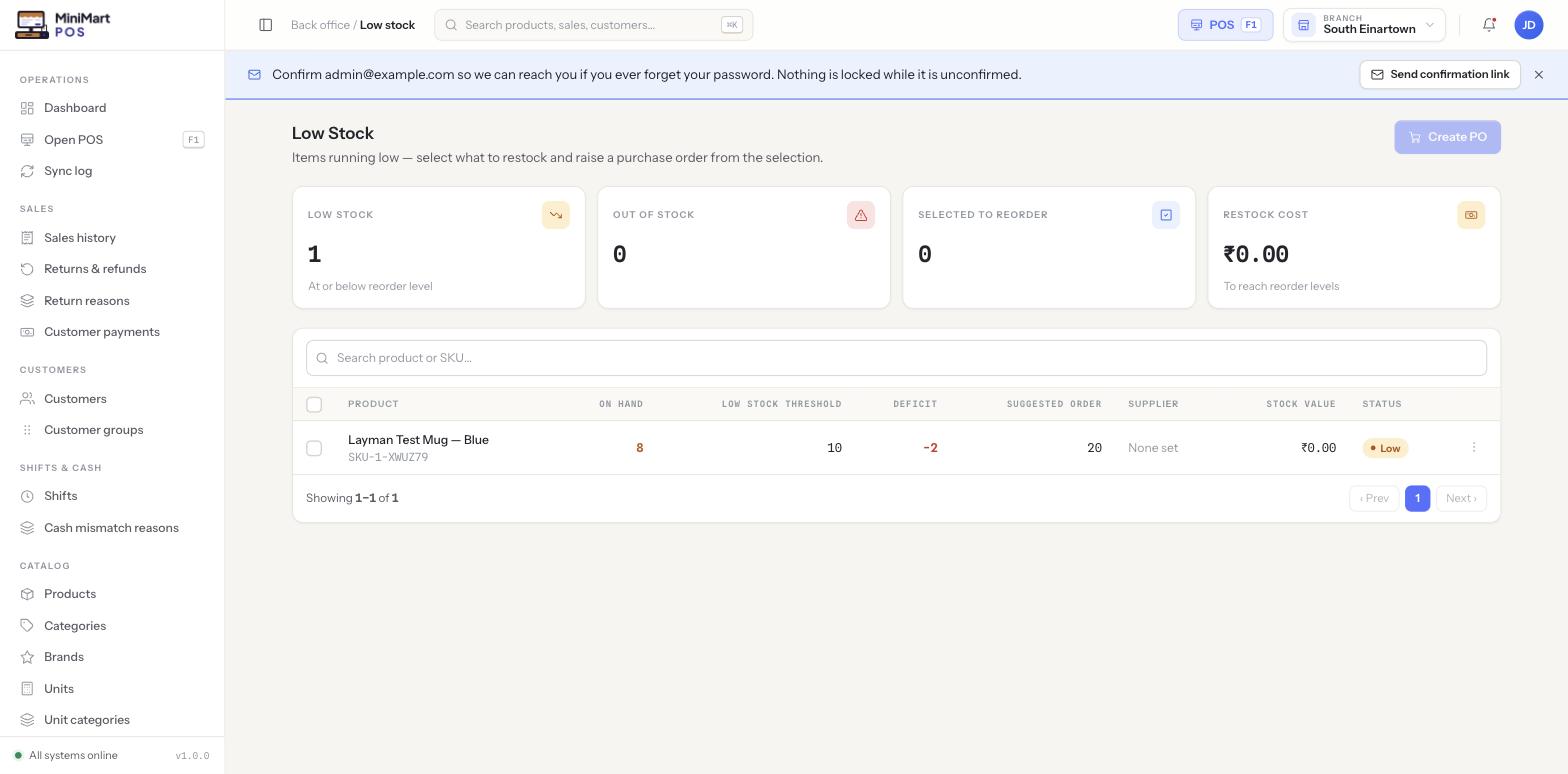Focus the global search products field
The image size is (1568, 774).
click(593, 25)
